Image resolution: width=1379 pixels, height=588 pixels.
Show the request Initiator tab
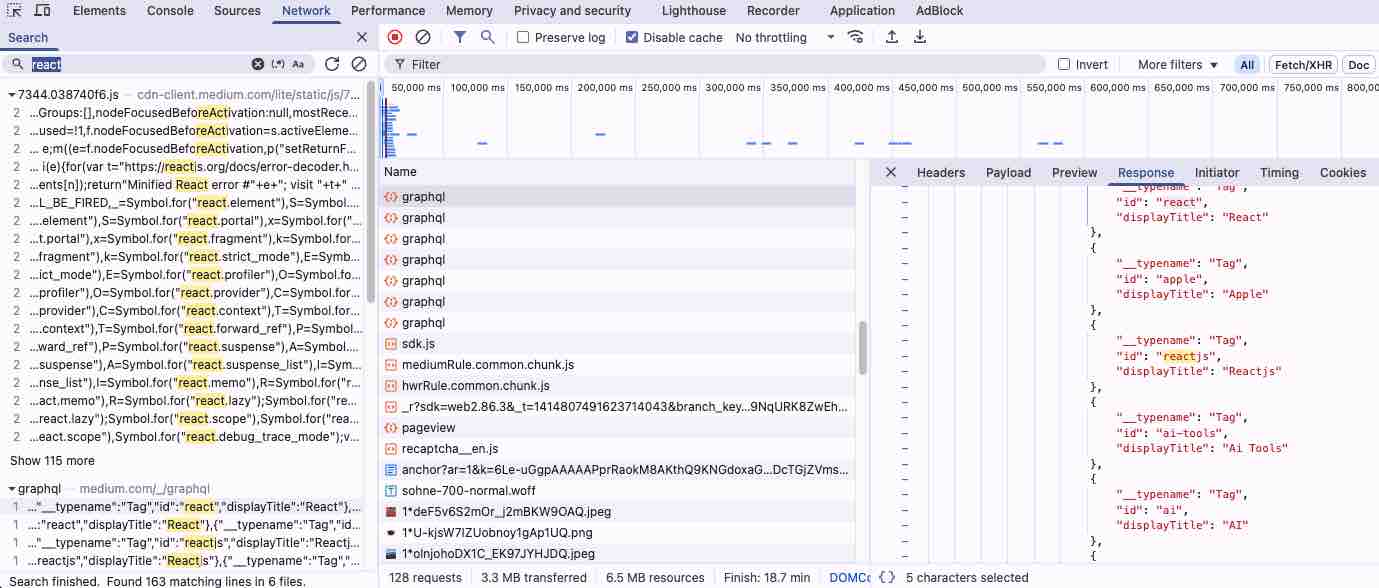[1217, 172]
